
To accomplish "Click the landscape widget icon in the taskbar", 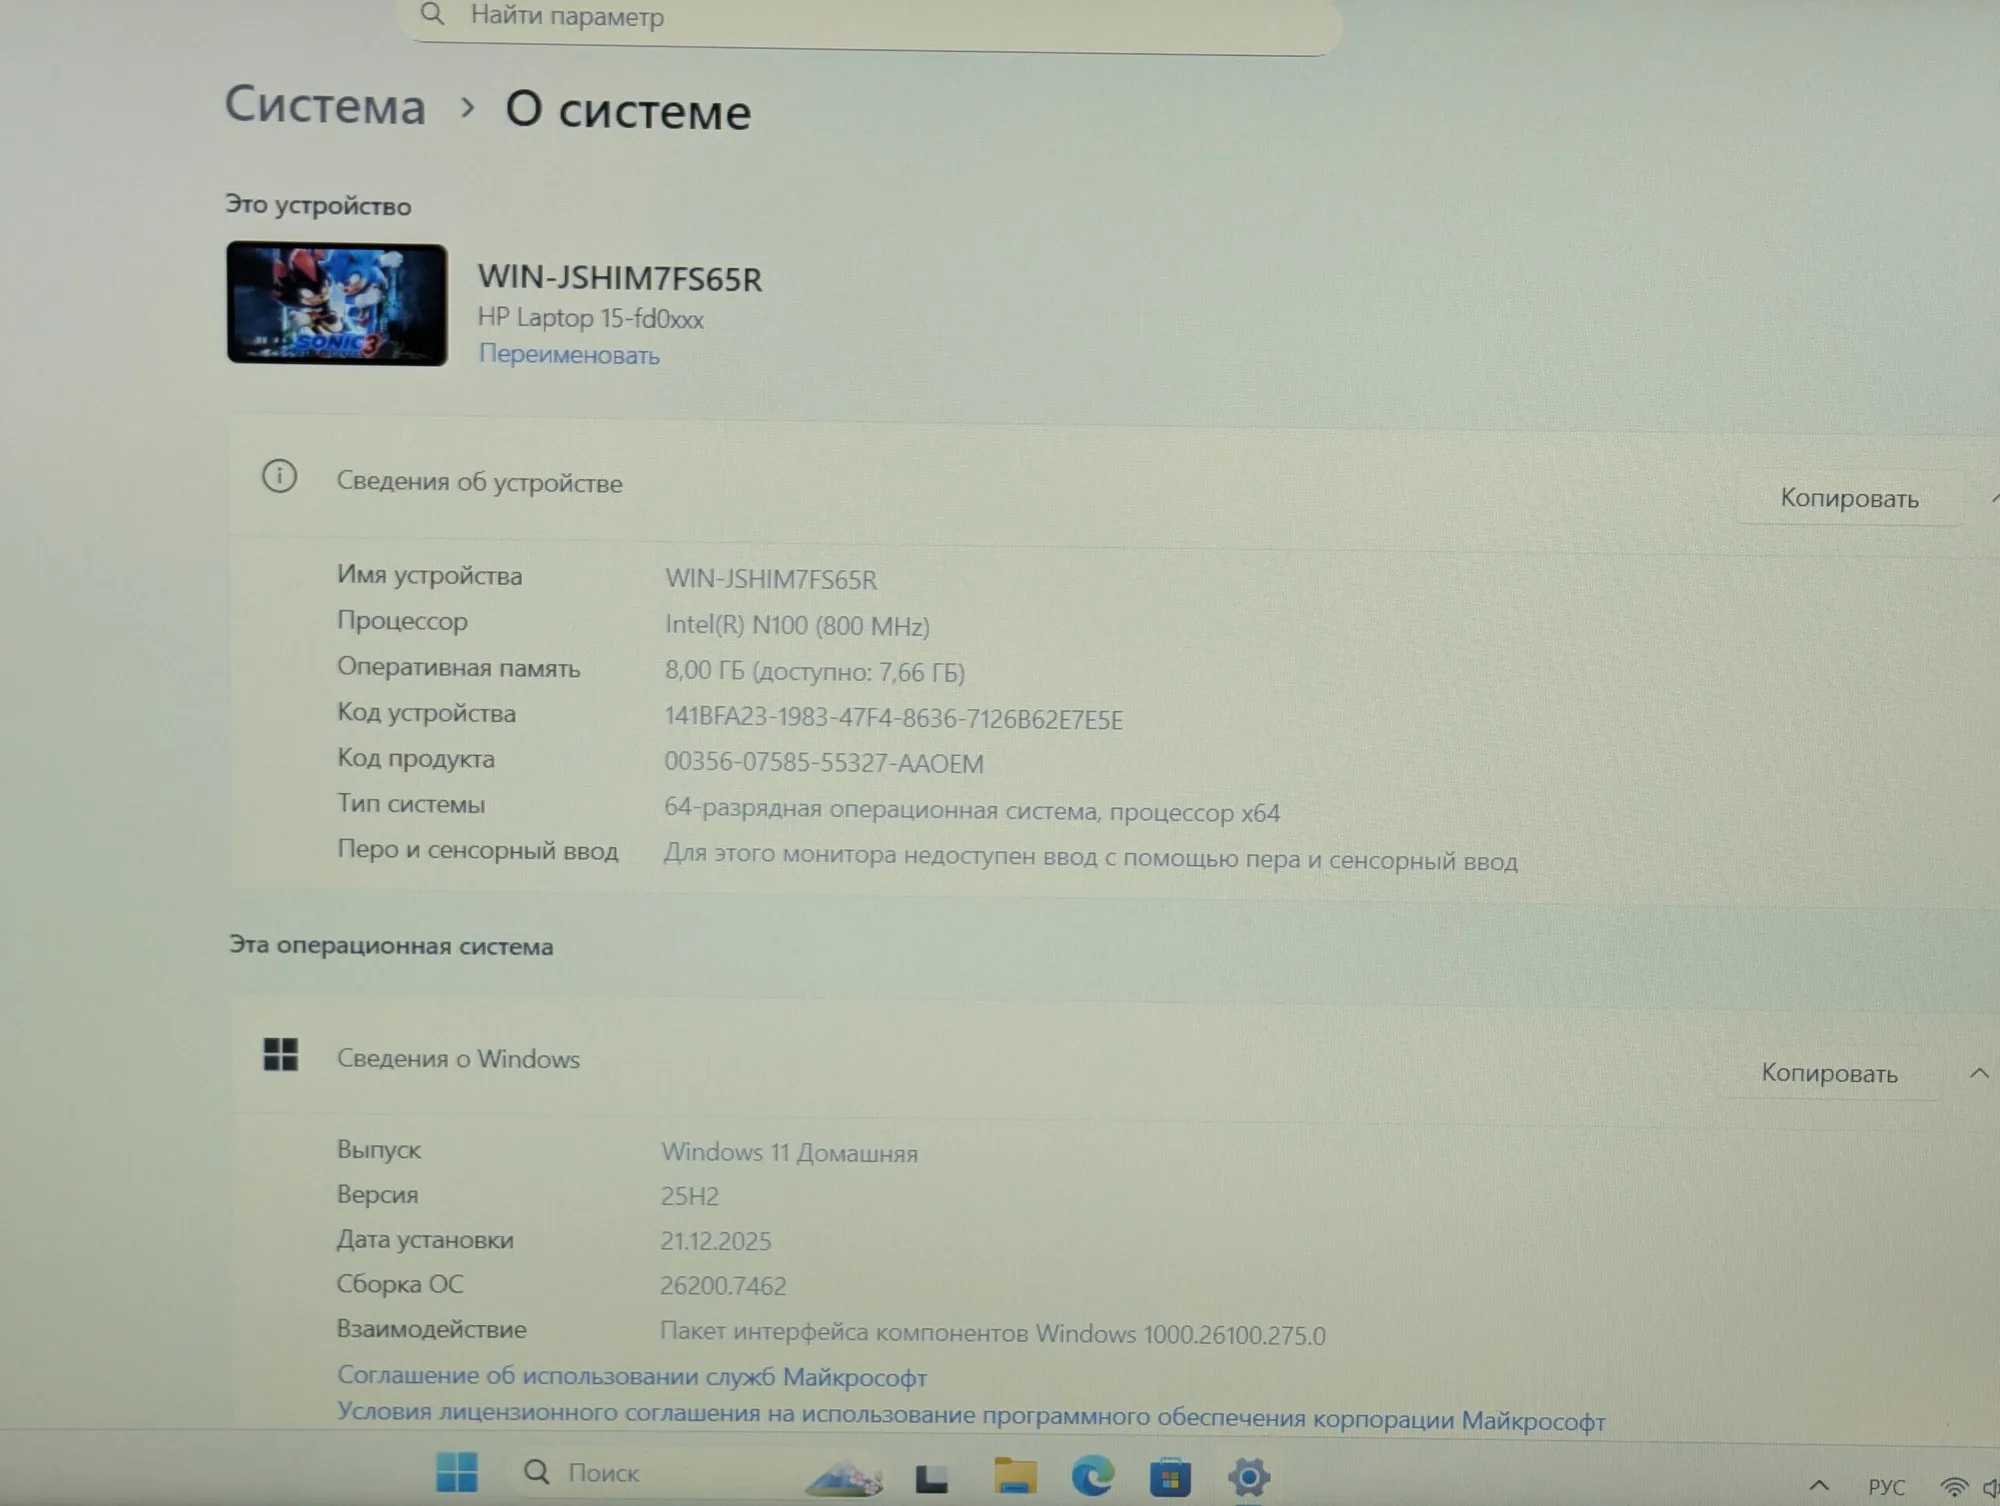I will tap(845, 1477).
